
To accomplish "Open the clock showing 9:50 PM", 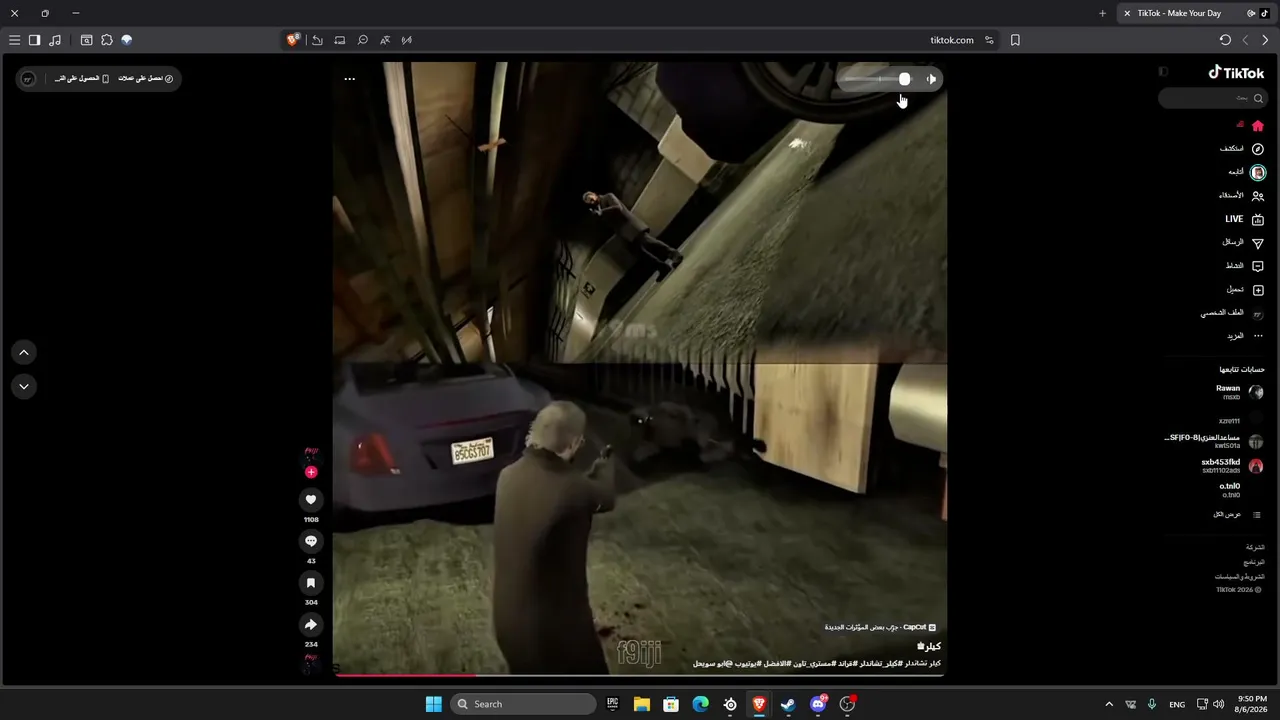I will tap(1252, 704).
